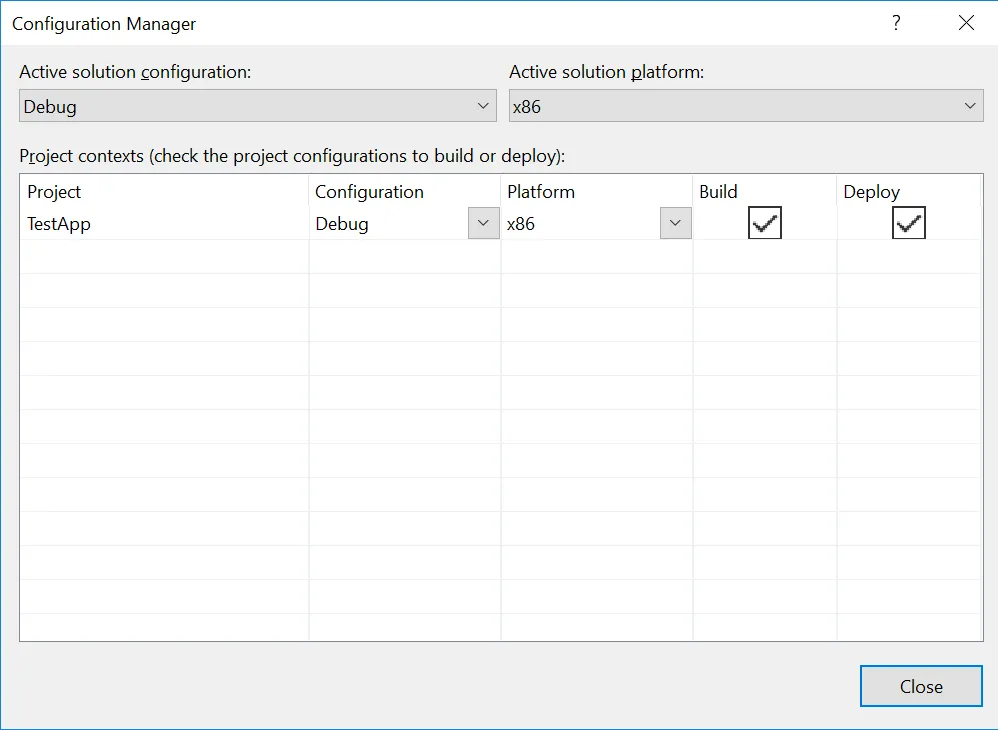Viewport: 998px width, 730px height.
Task: Toggle the Deploy checkbox for TestApp
Action: click(909, 224)
